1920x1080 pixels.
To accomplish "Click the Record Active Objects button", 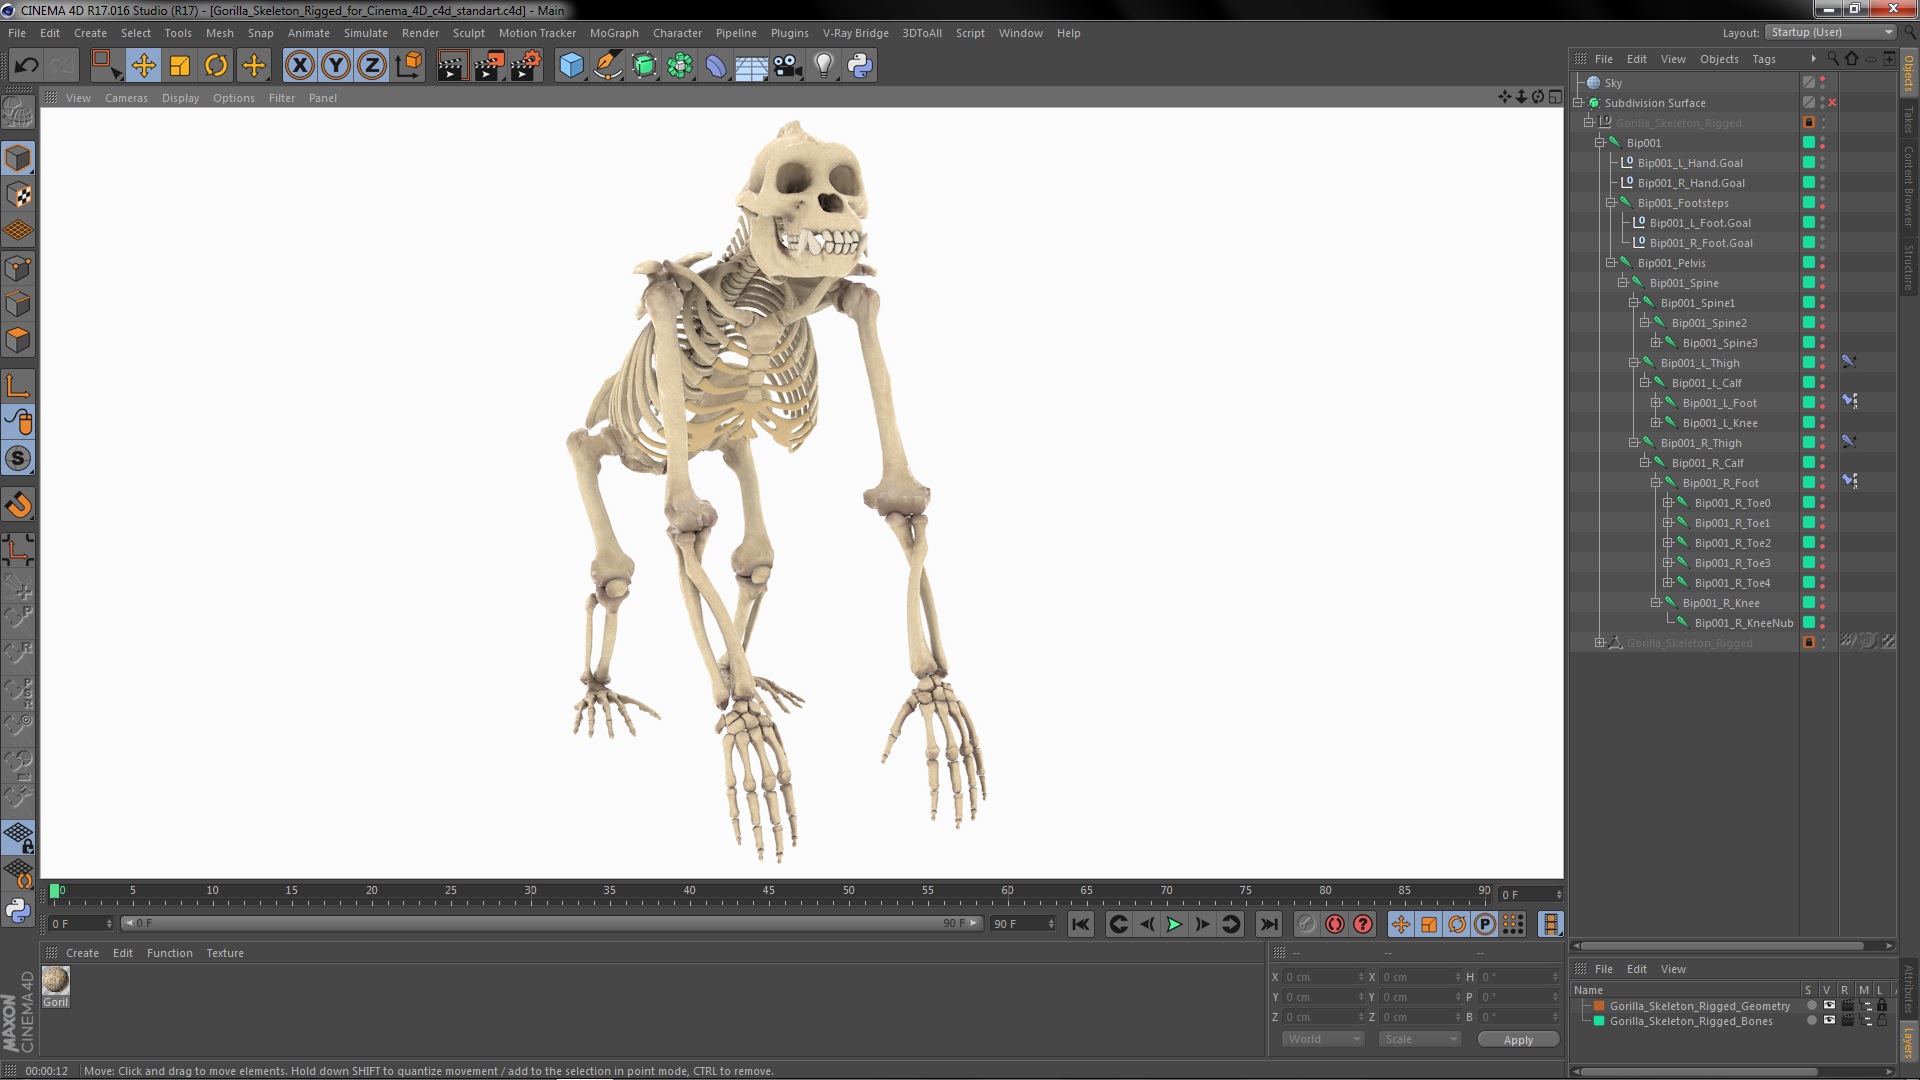I will pyautogui.click(x=1306, y=924).
